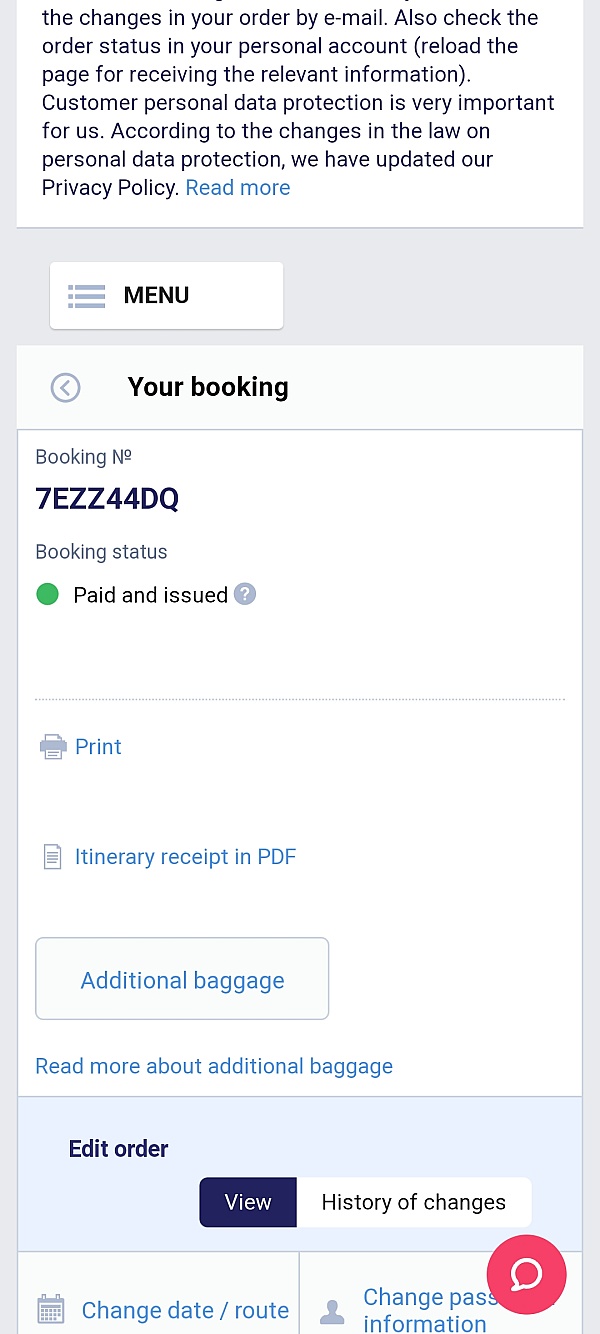600x1334 pixels.
Task: Select Change date / route option
Action: pos(185,1310)
